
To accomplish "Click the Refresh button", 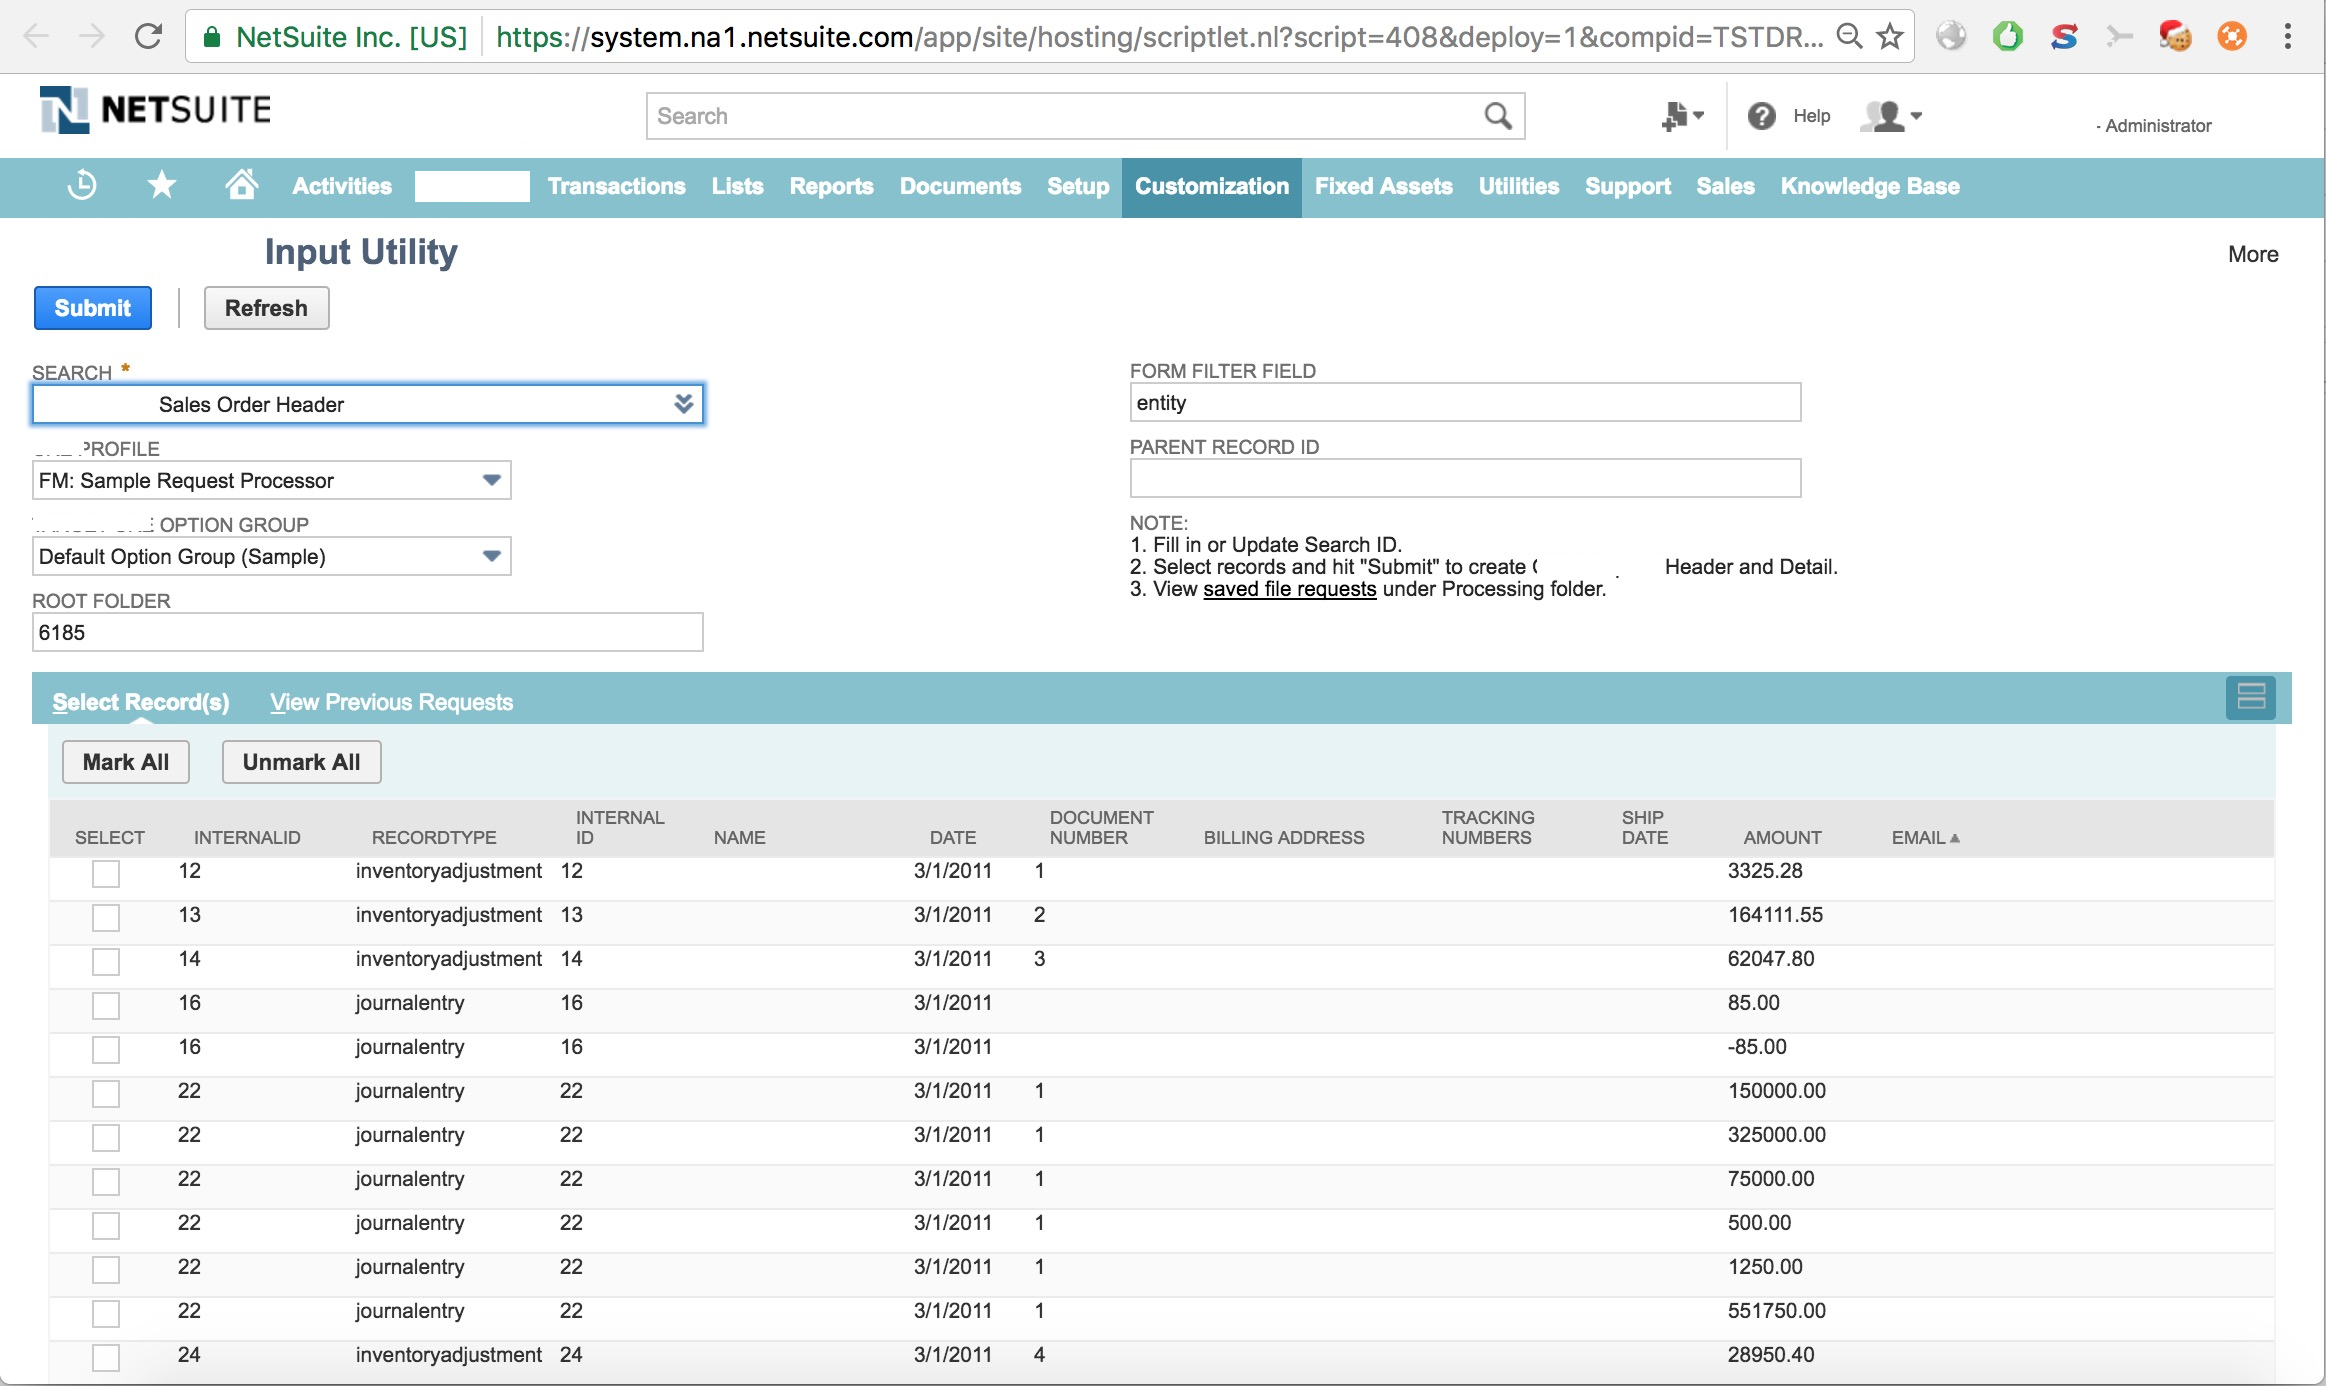I will [266, 308].
